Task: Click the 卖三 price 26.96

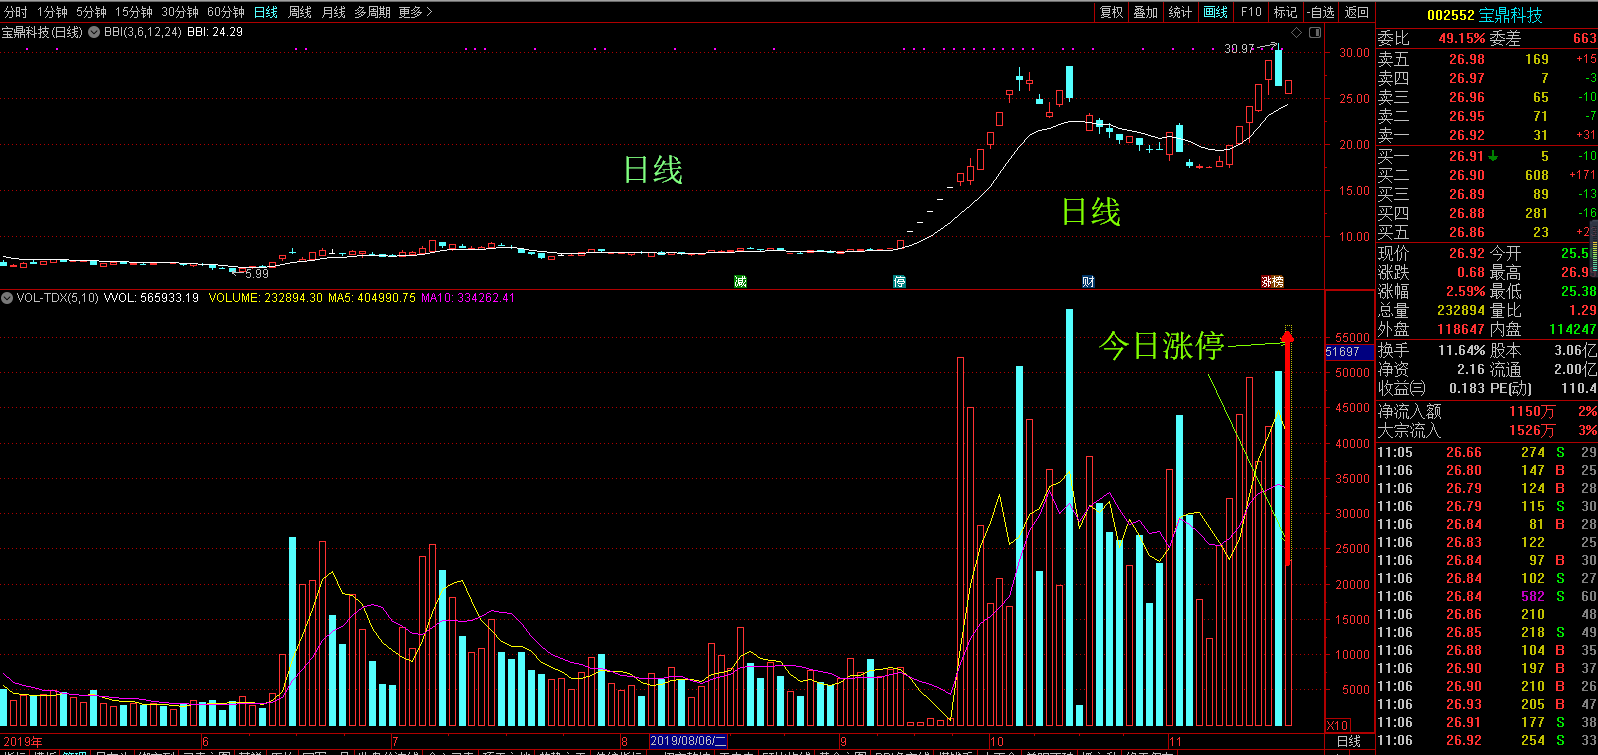Action: pyautogui.click(x=1467, y=97)
